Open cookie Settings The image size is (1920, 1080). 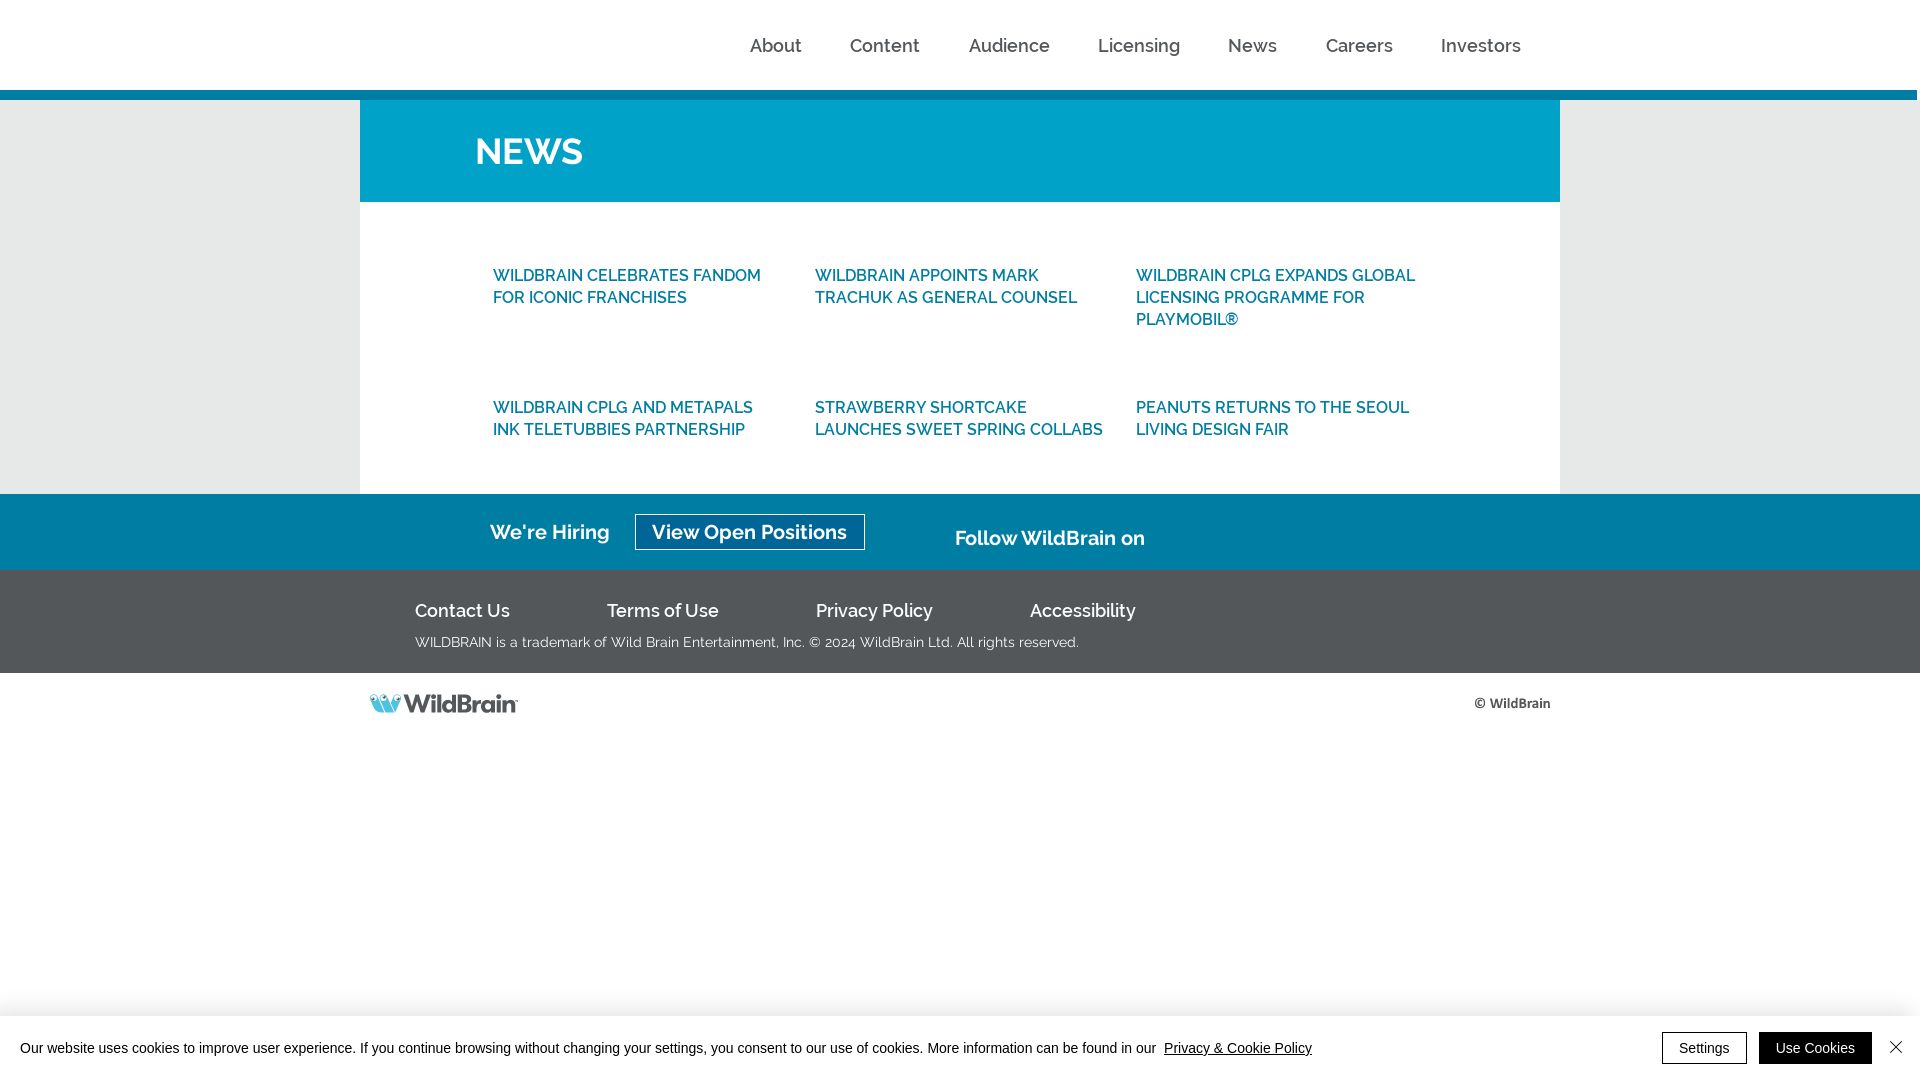[1704, 1048]
